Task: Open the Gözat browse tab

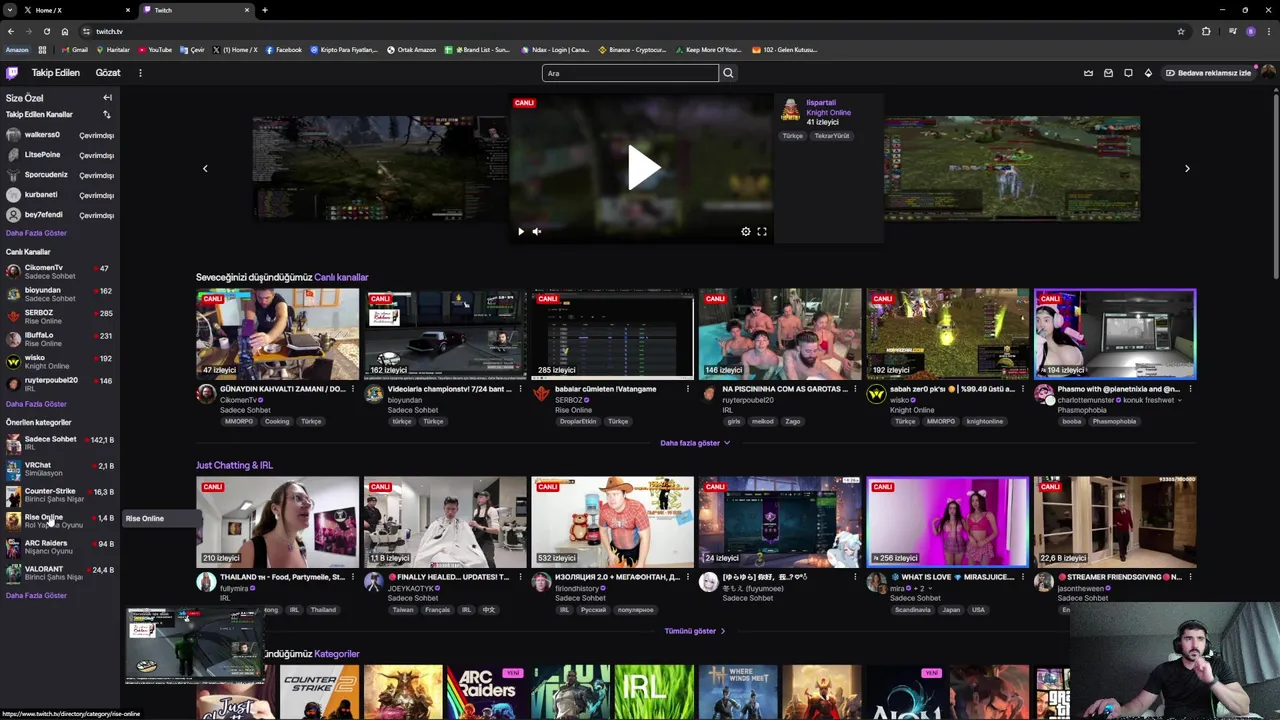Action: (108, 73)
